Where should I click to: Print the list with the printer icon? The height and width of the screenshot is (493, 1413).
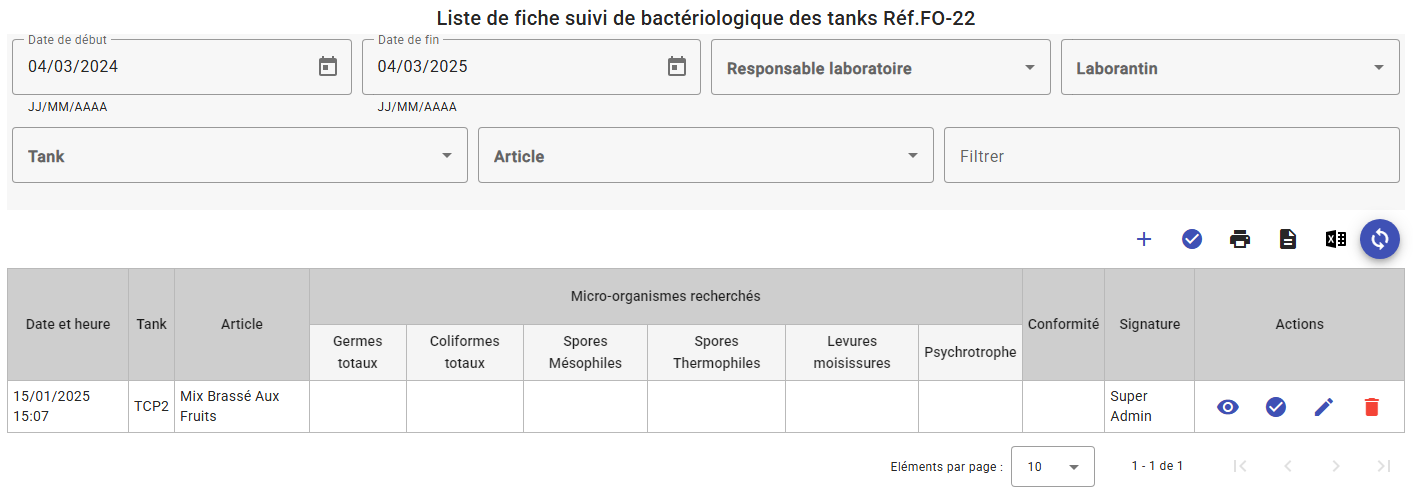pyautogui.click(x=1240, y=239)
